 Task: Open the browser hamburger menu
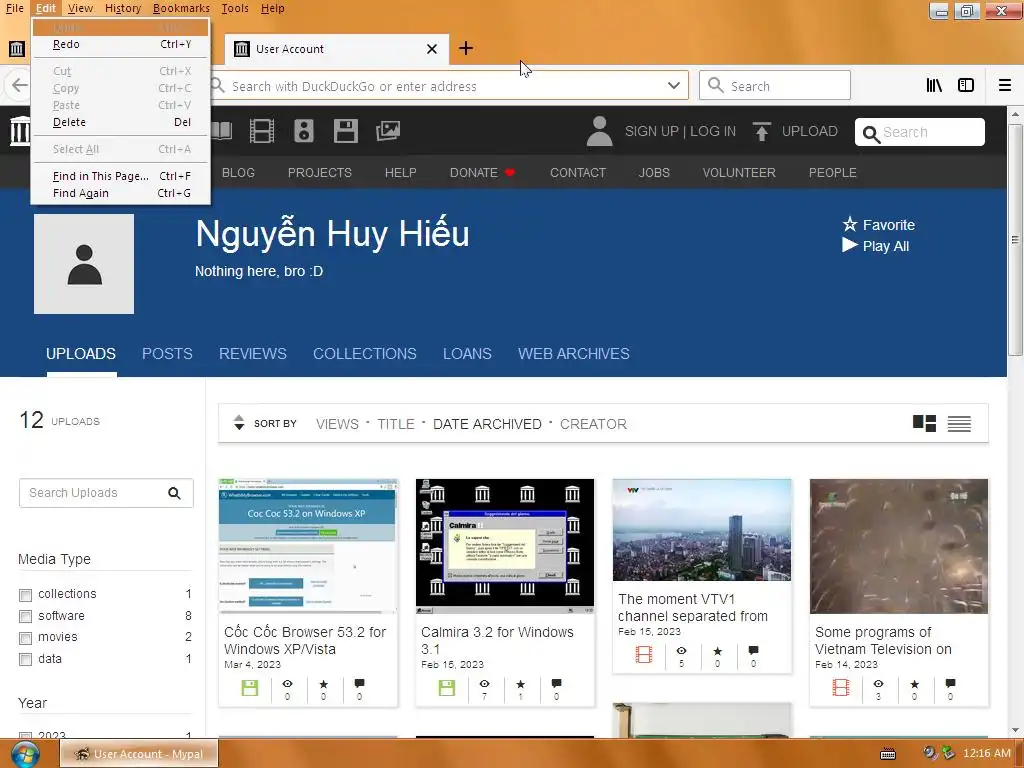coord(1005,85)
